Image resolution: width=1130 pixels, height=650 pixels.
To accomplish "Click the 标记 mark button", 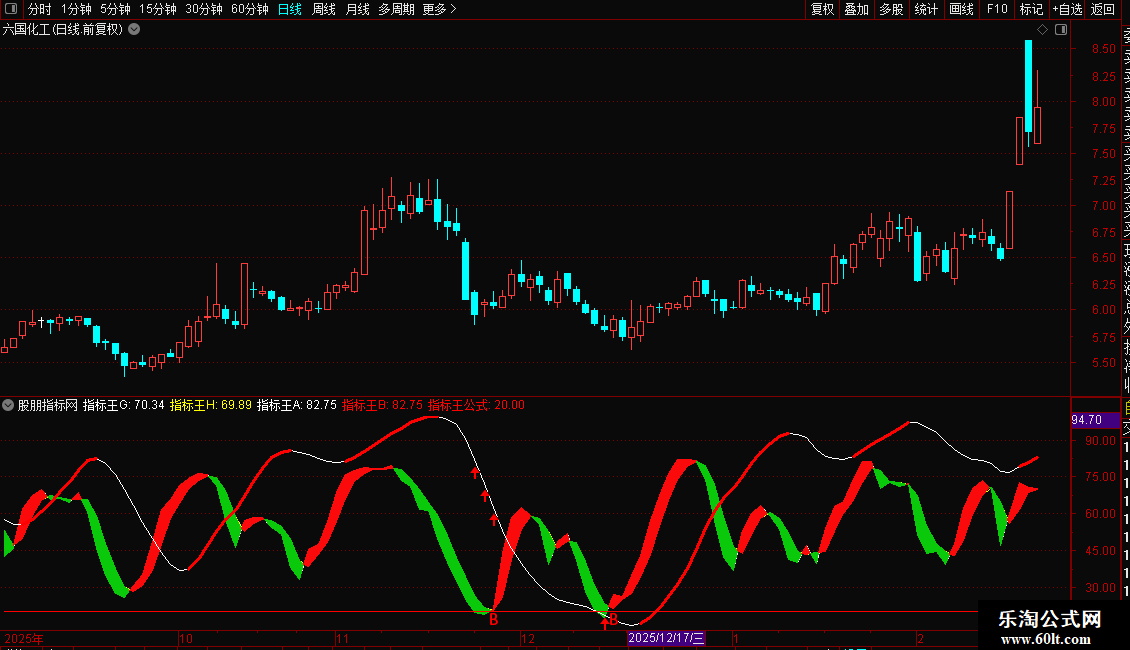I will point(1031,9).
